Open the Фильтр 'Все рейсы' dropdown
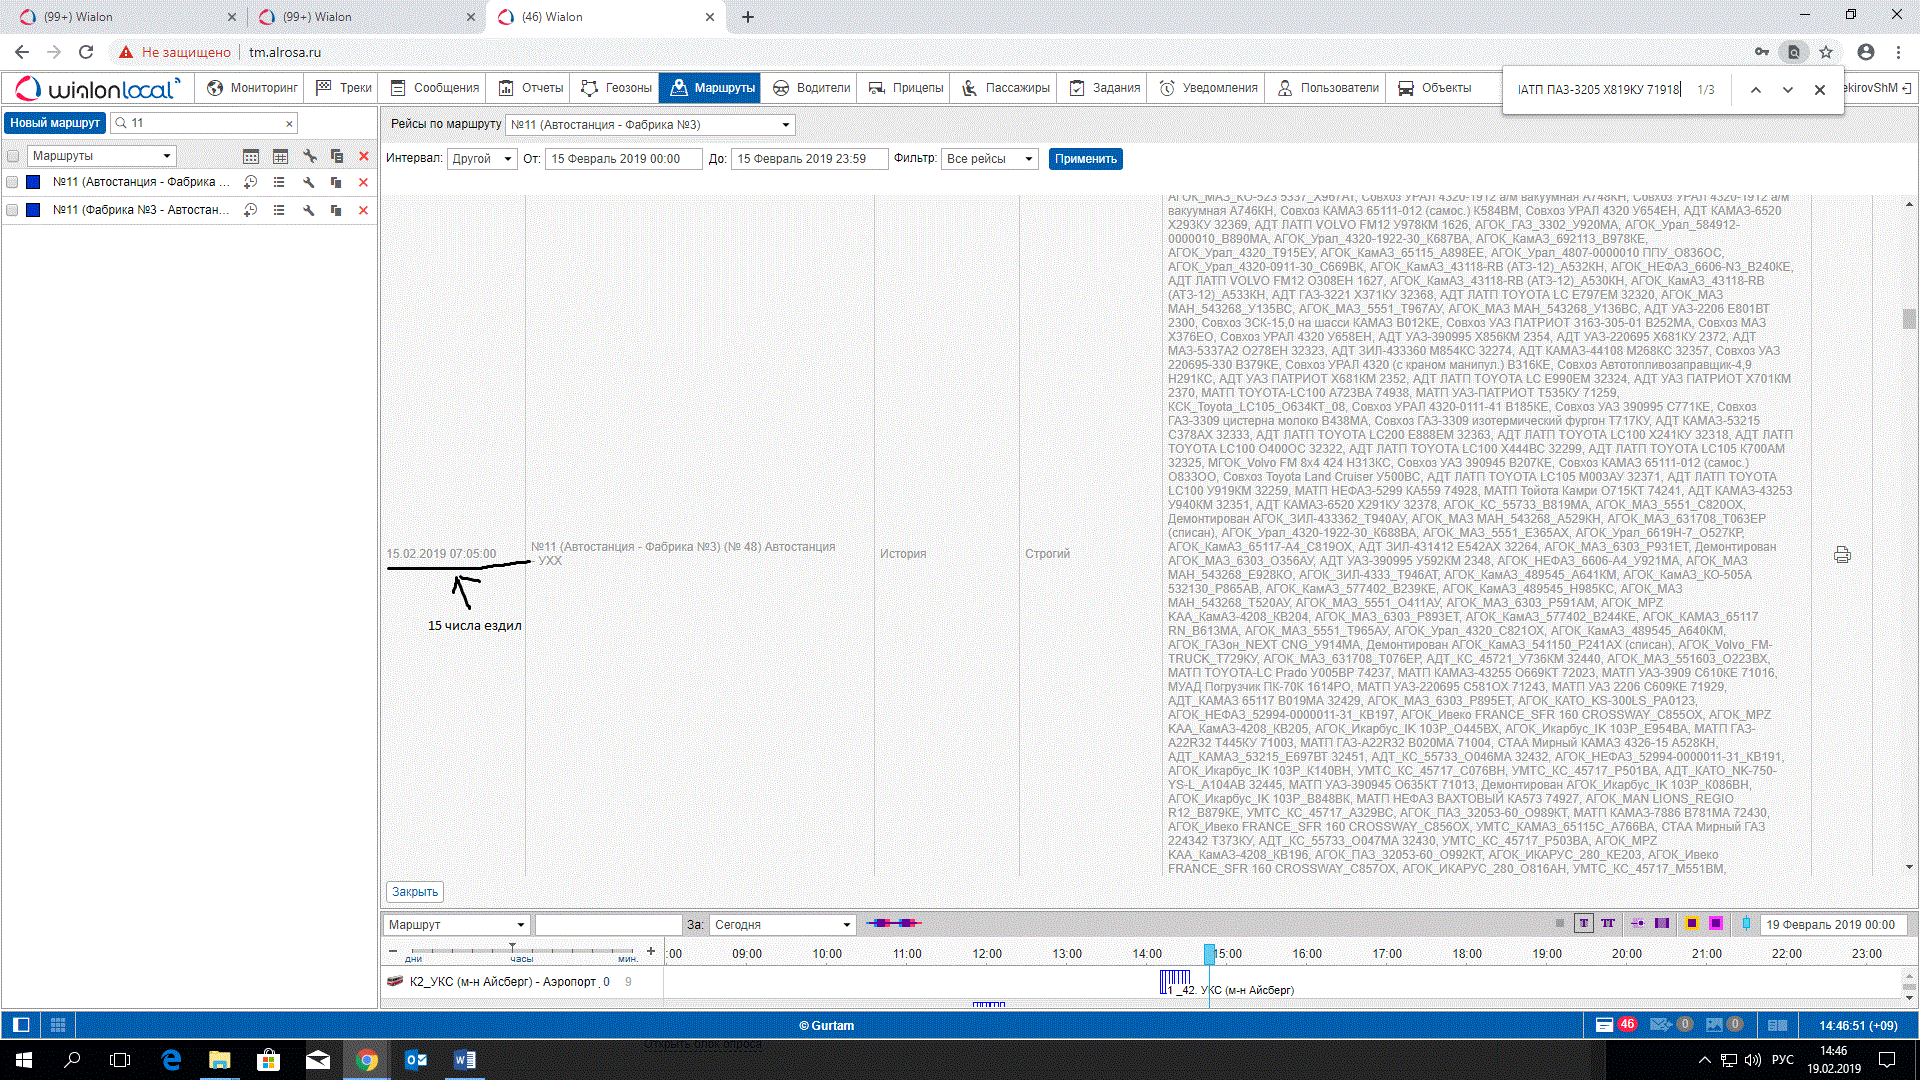Image resolution: width=1920 pixels, height=1080 pixels. (x=989, y=159)
